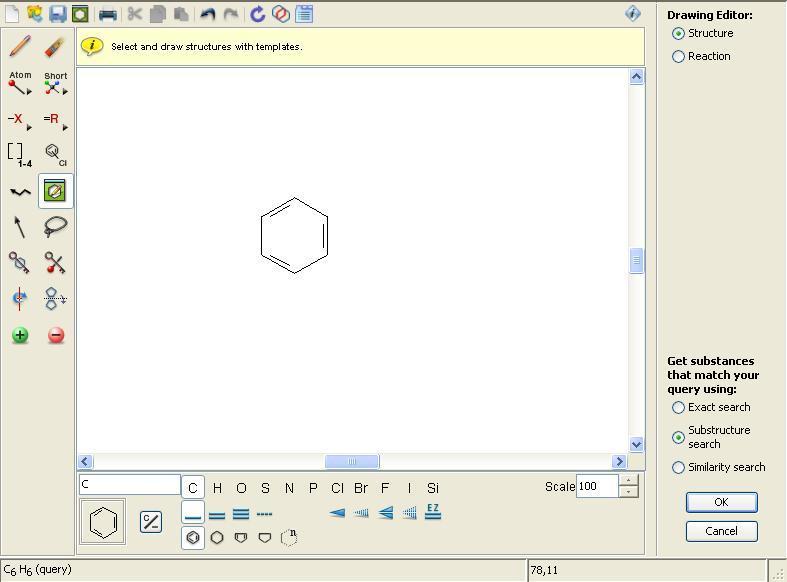Select the Pencil drawing tool
The width and height of the screenshot is (787, 582).
click(x=20, y=46)
